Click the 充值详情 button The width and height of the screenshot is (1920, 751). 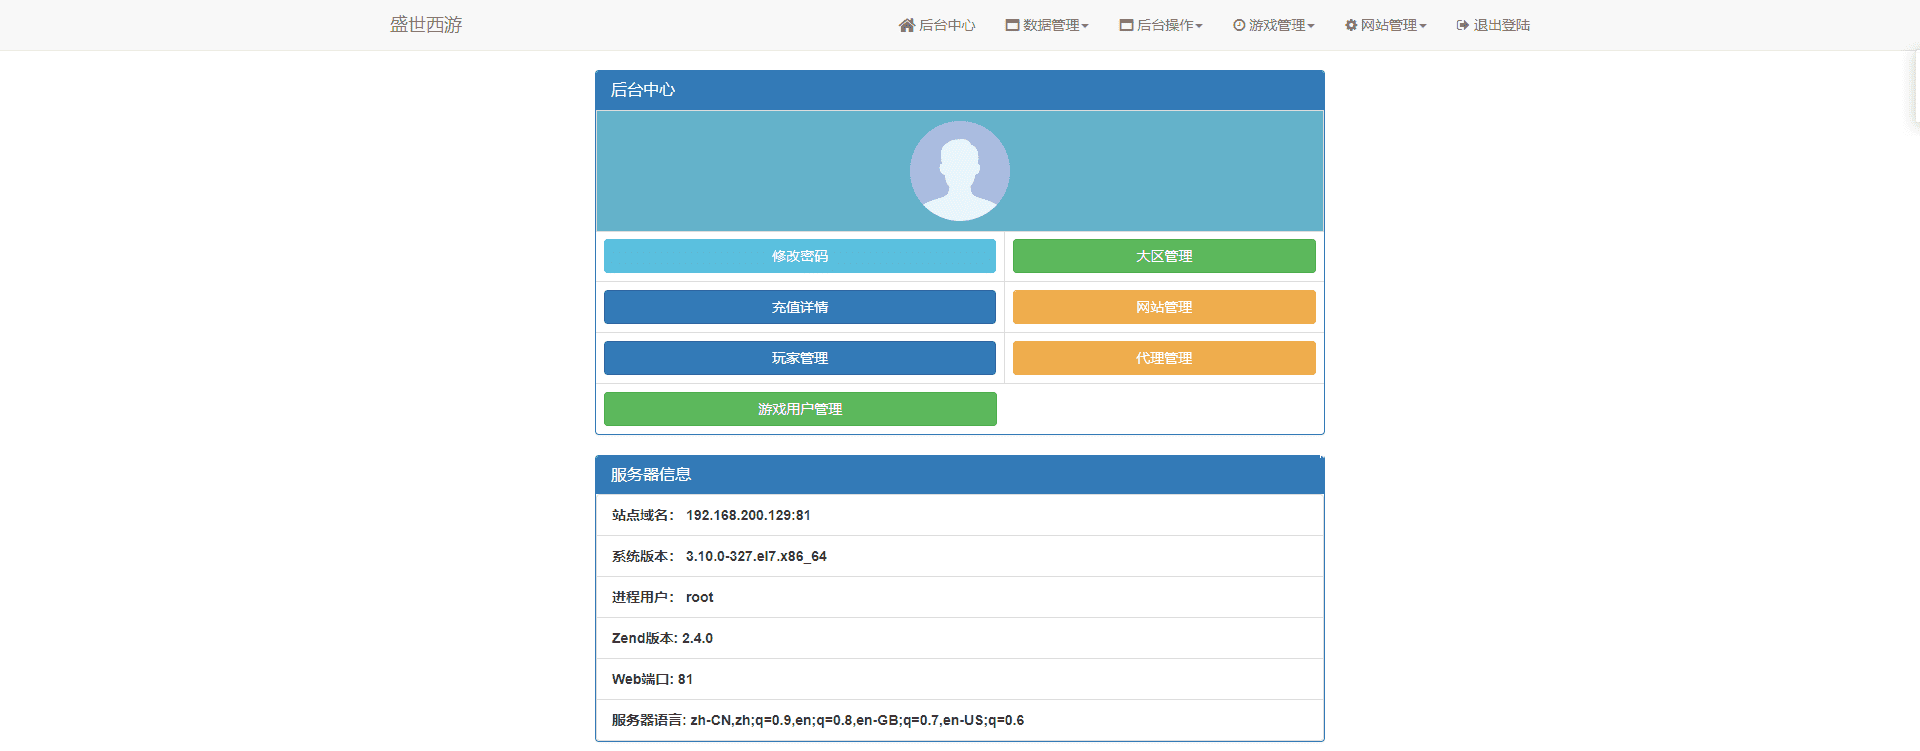point(800,307)
